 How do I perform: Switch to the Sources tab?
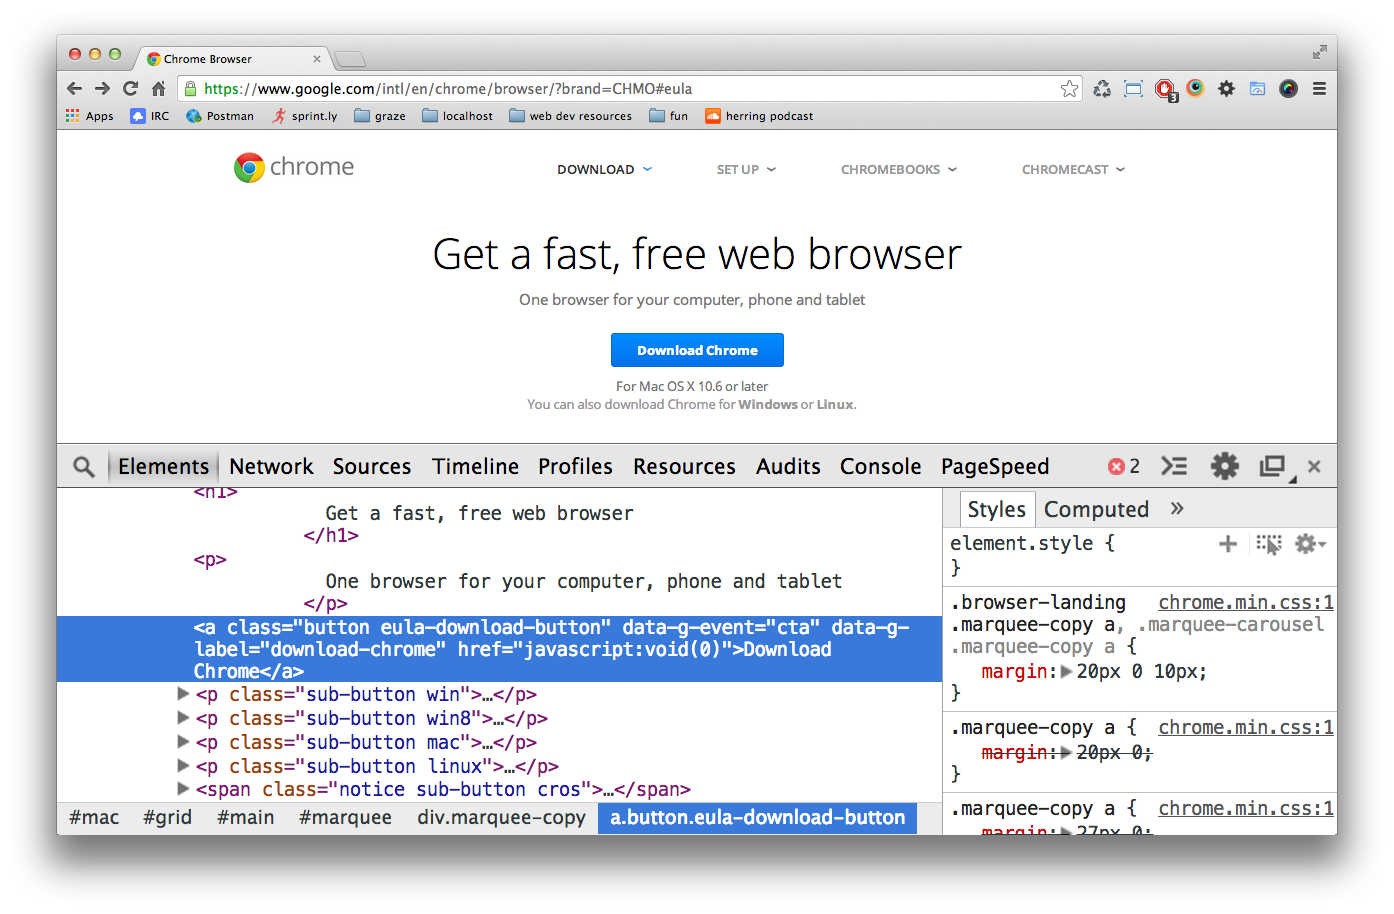[372, 467]
